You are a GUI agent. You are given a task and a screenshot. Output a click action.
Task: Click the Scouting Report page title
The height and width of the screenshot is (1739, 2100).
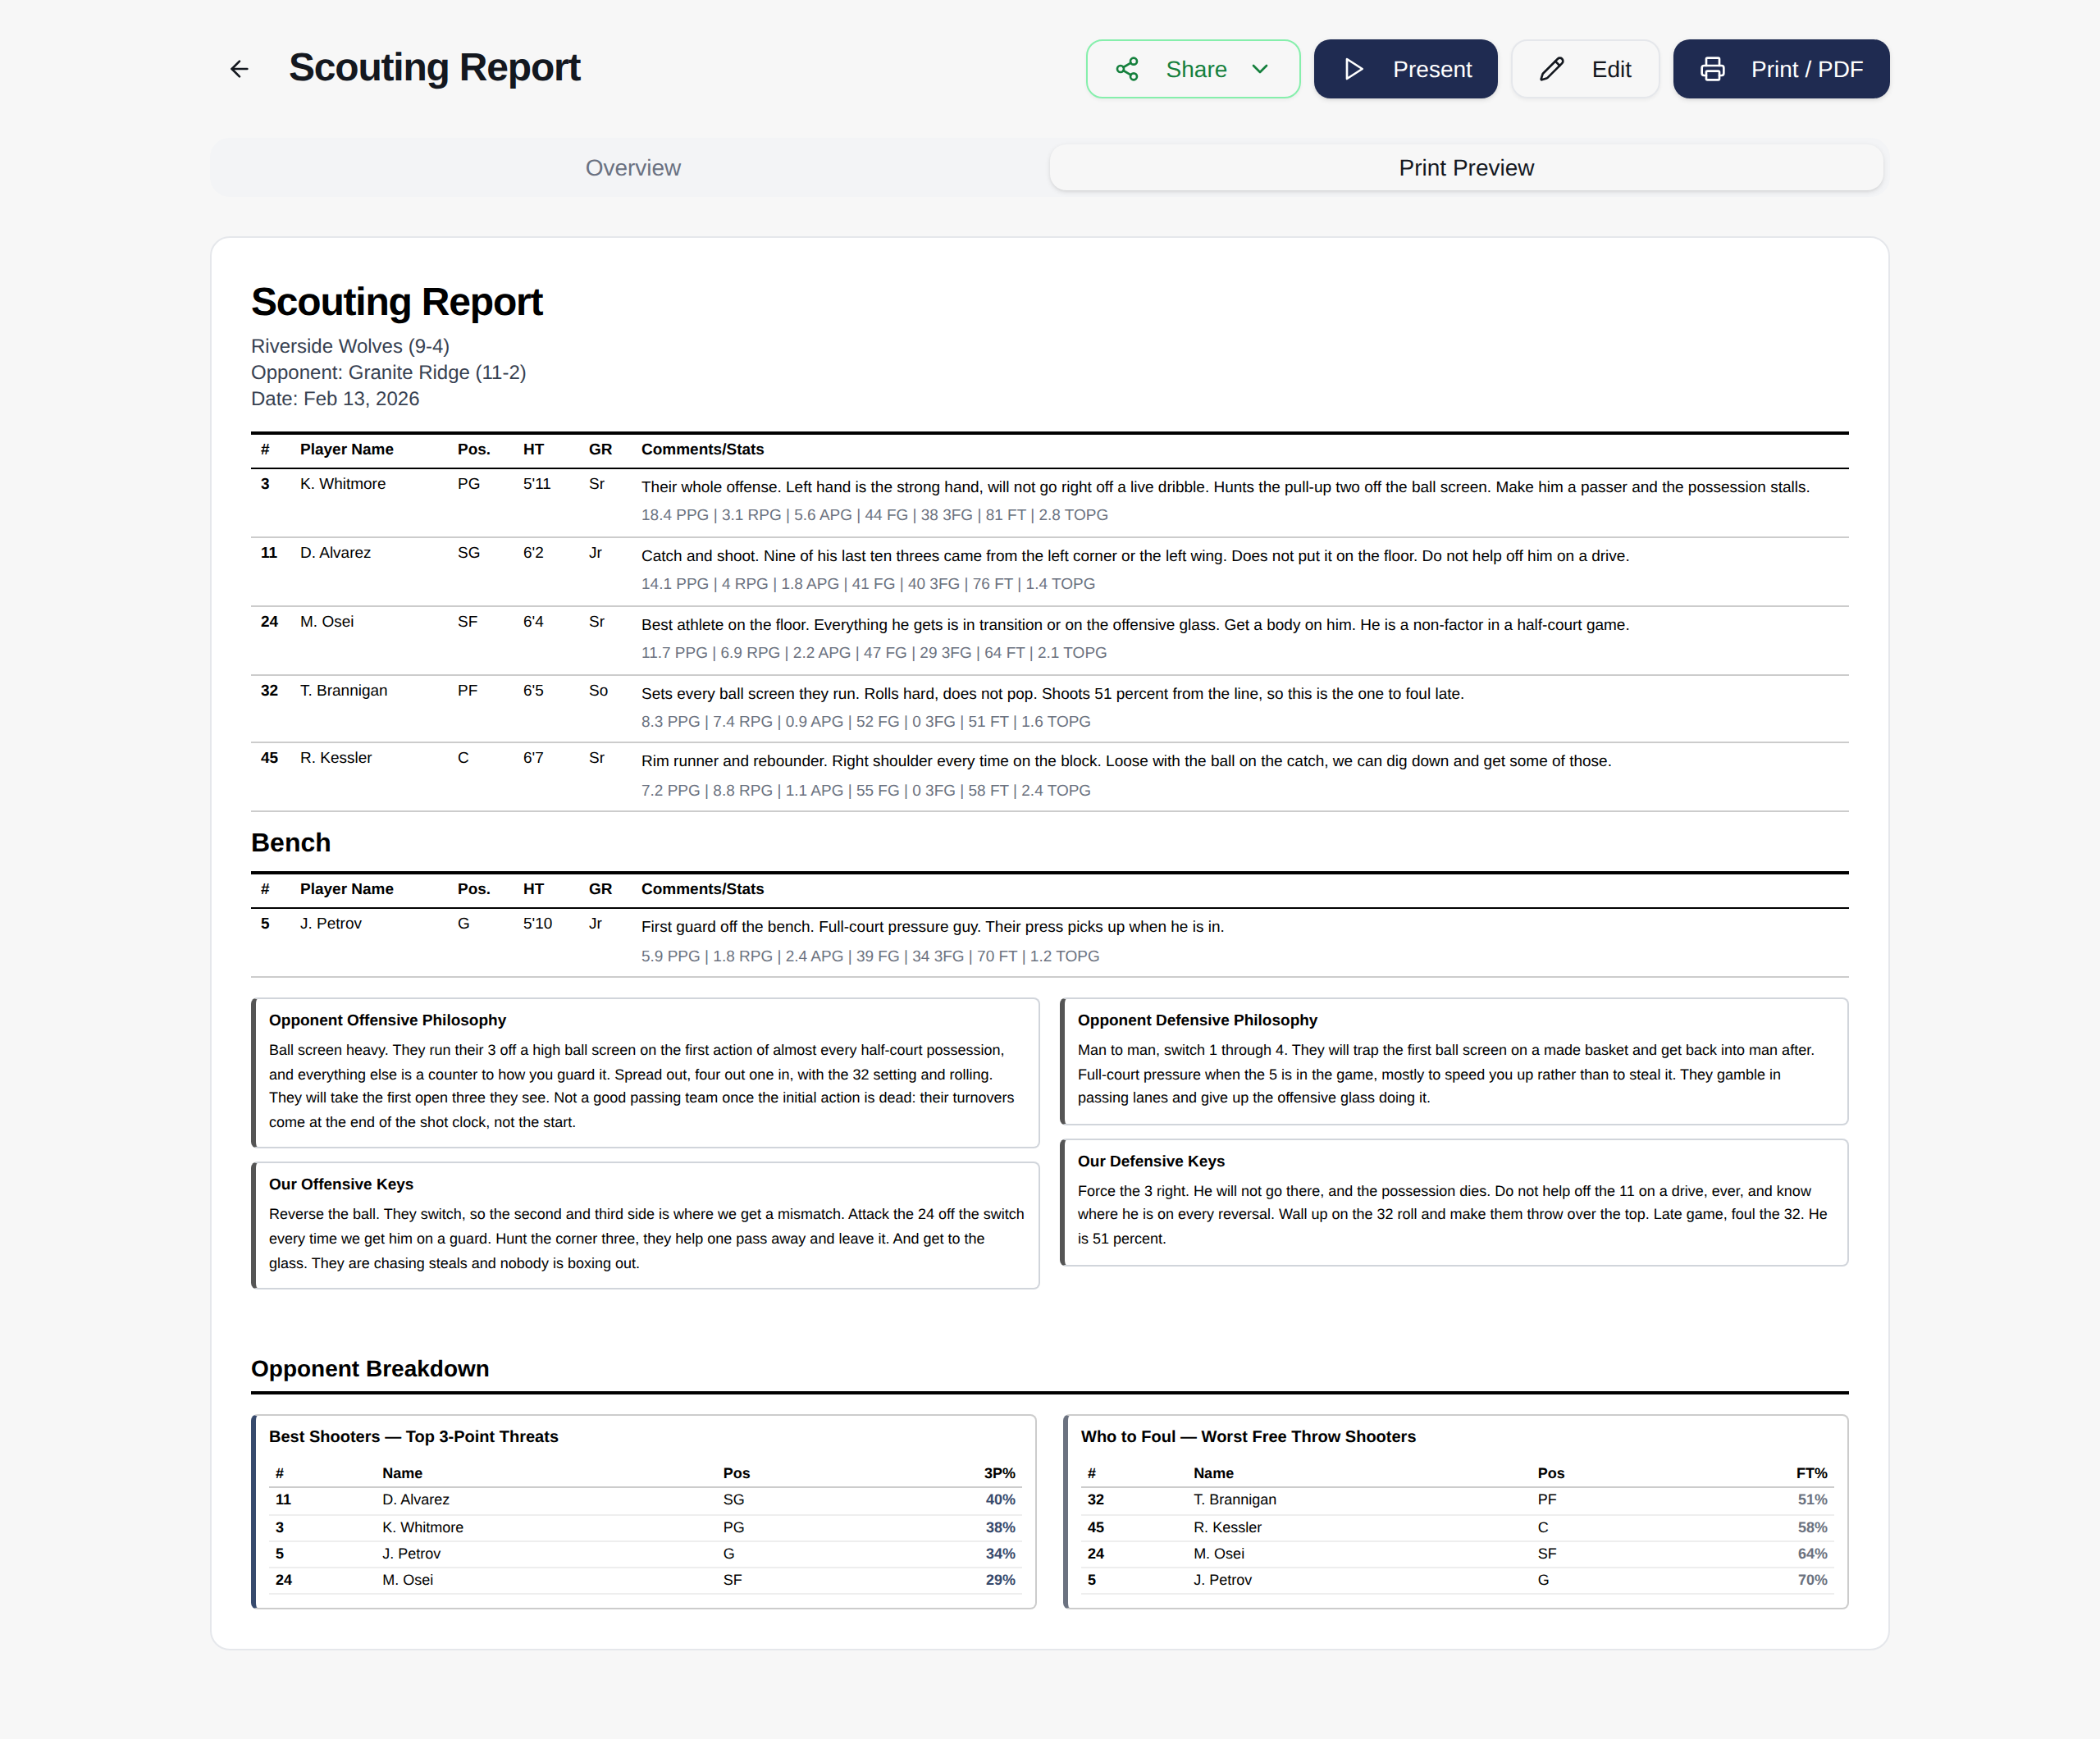pos(434,68)
